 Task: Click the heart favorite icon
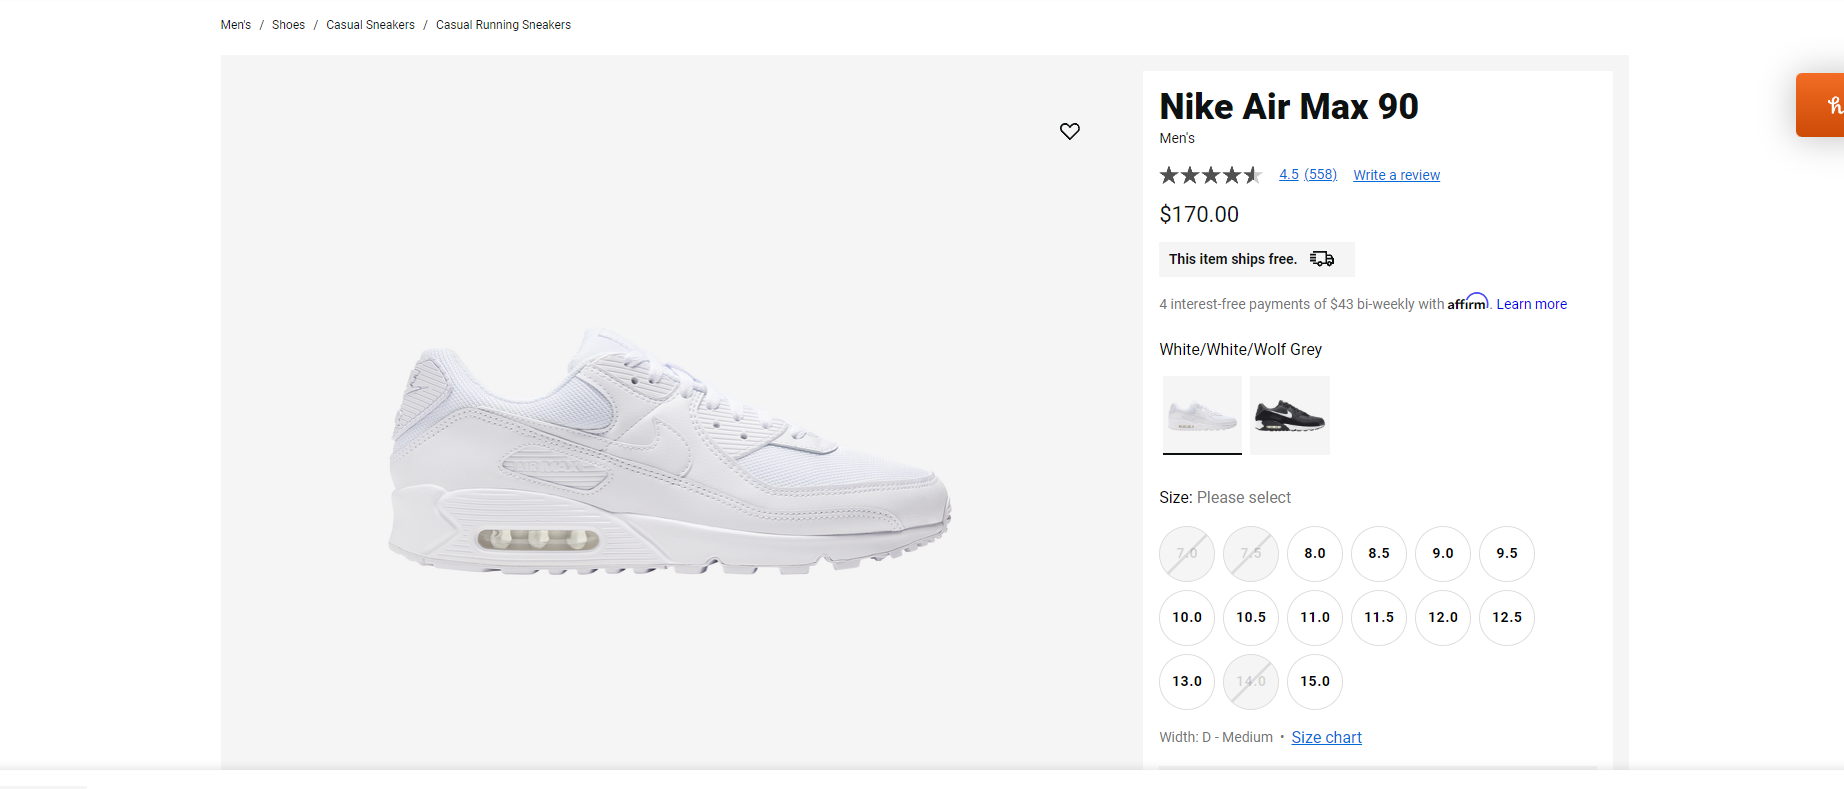pos(1070,131)
